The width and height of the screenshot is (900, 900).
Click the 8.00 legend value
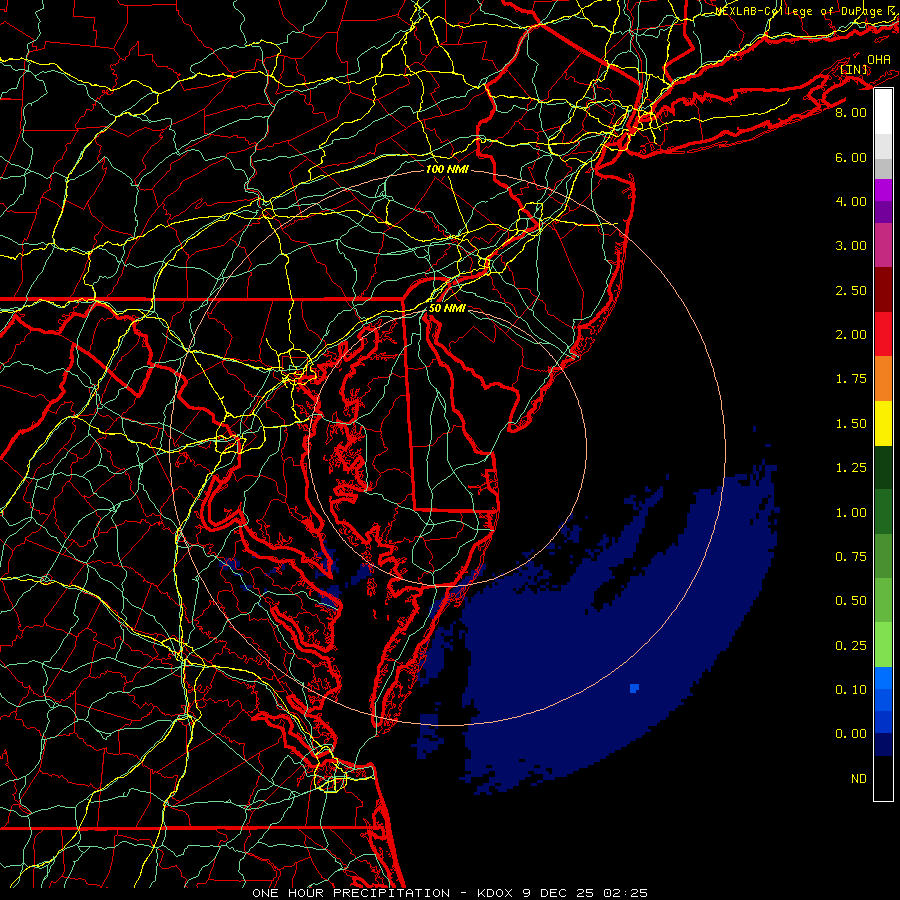[x=851, y=112]
